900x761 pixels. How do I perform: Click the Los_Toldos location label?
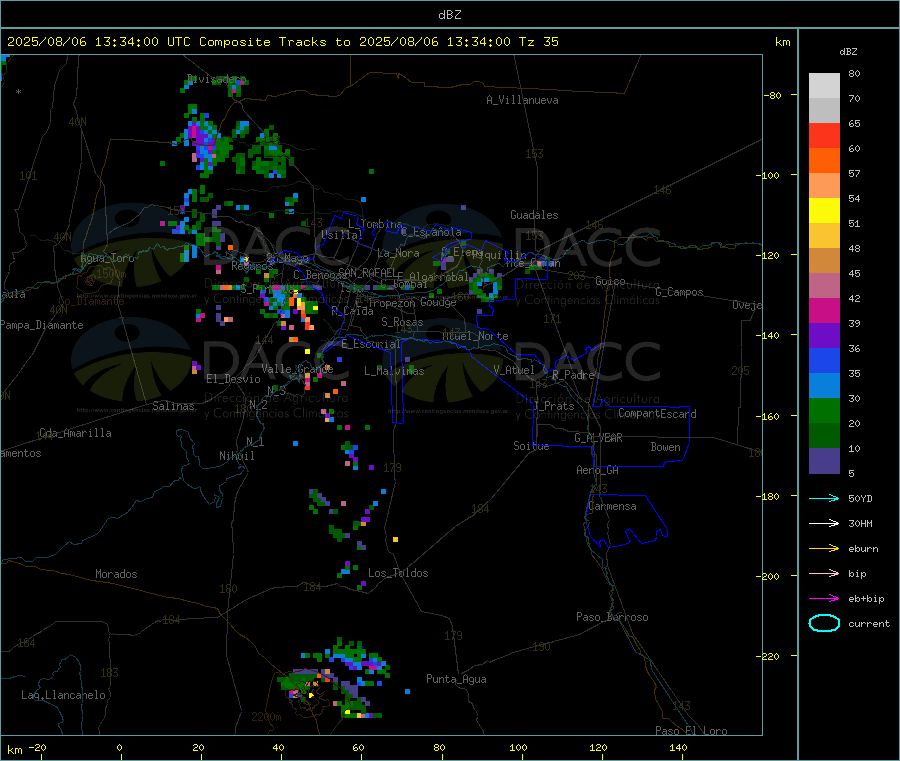click(x=398, y=573)
